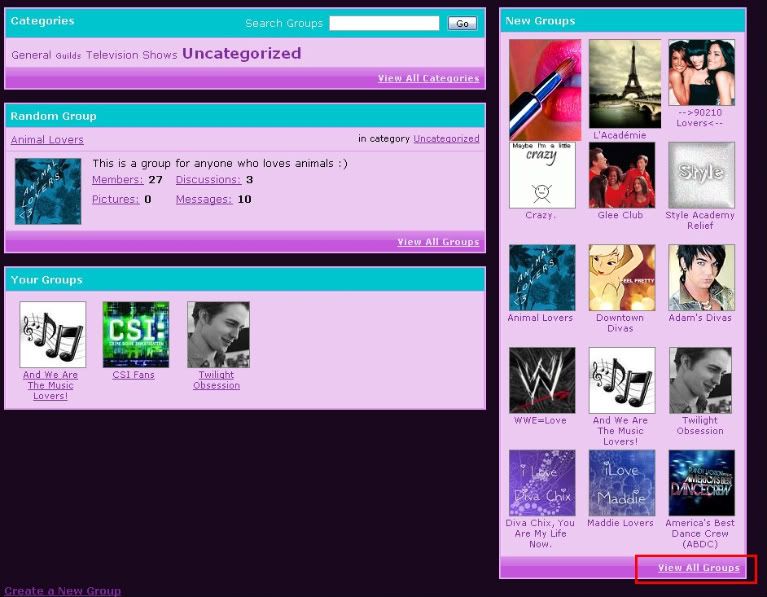The height and width of the screenshot is (597, 767).
Task: Click View All Groups in Random Group panel
Action: [x=438, y=242]
